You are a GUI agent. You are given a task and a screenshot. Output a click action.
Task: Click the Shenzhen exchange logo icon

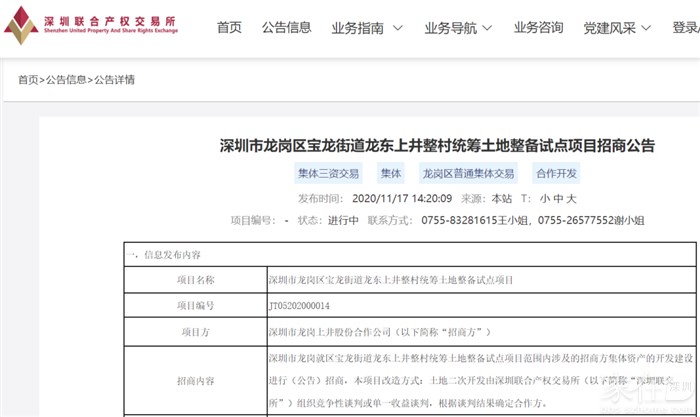coord(21,25)
